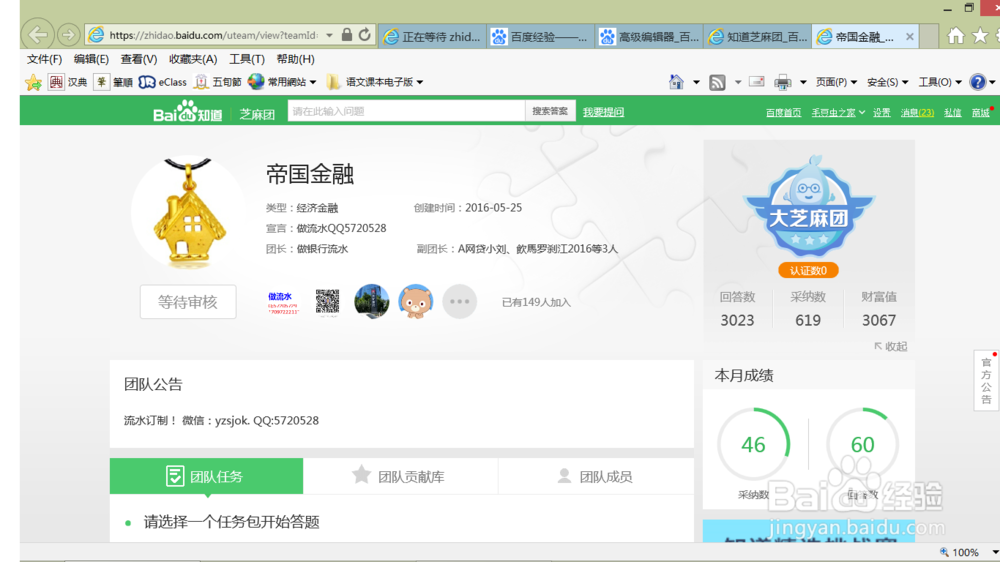Open the address bar dropdown arrow
1000x562 pixels.
(329, 35)
